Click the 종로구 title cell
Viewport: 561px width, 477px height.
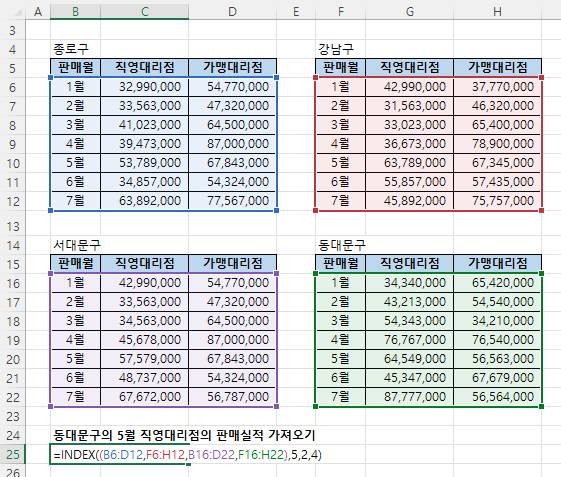pos(75,49)
